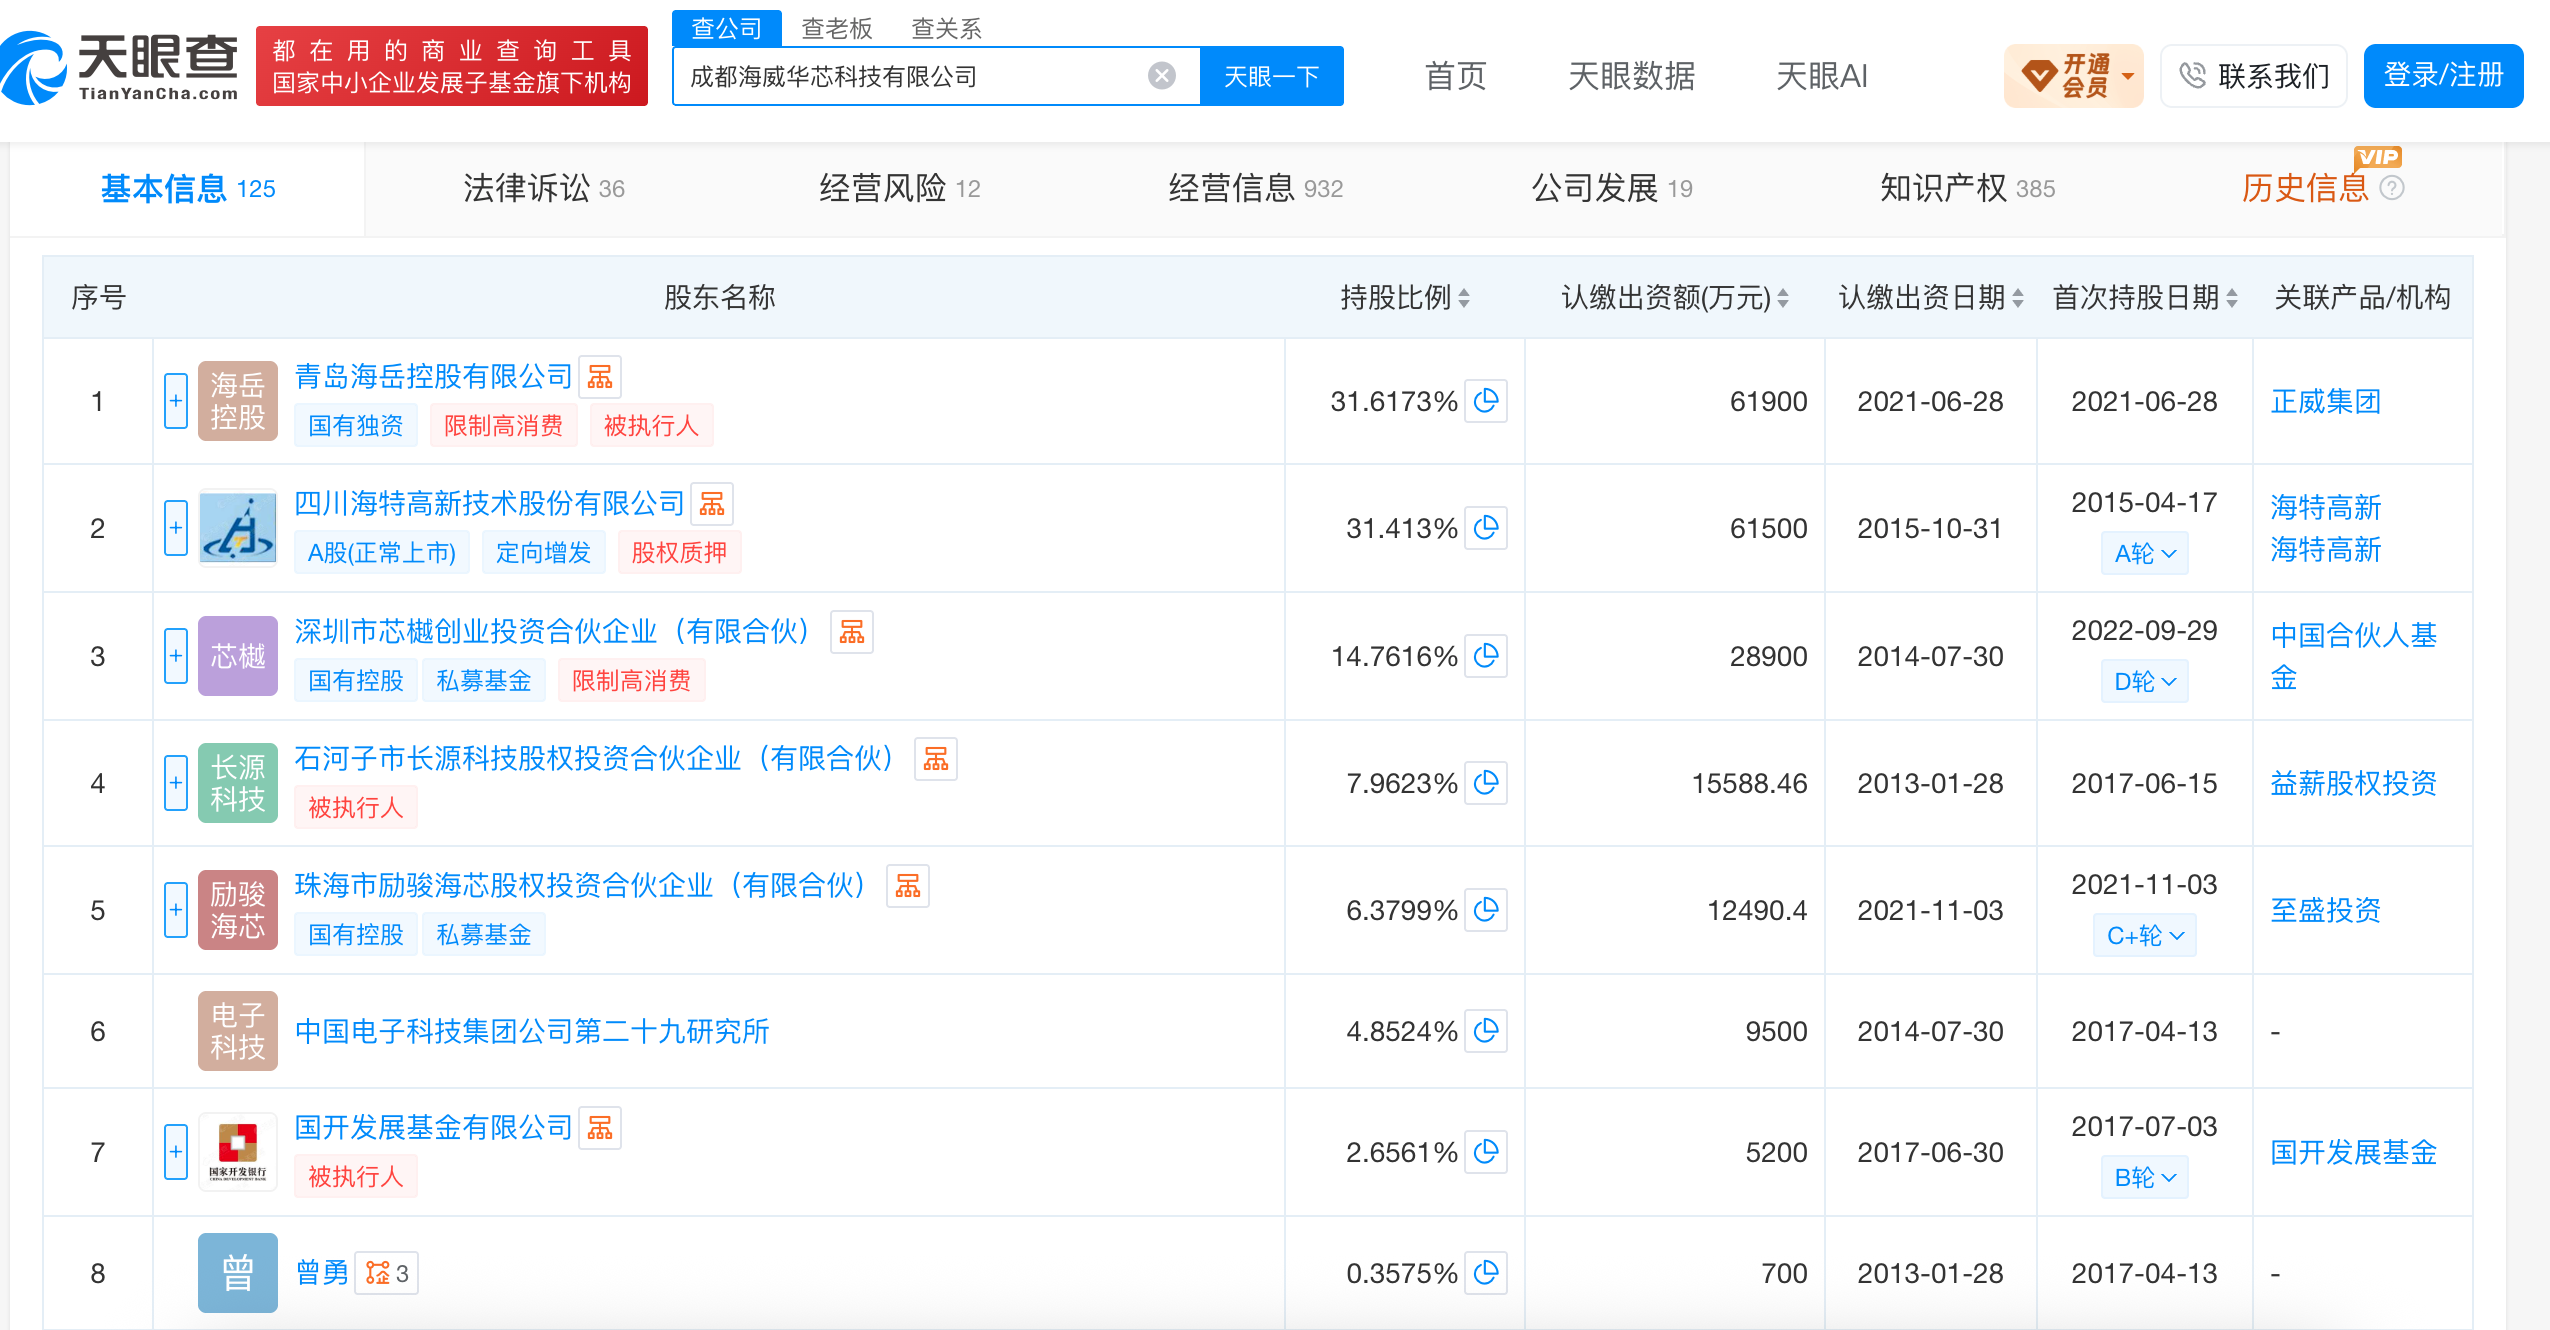This screenshot has height=1330, width=2550.
Task: Open the 开通会员 membership dropdown
Action: click(x=2074, y=76)
